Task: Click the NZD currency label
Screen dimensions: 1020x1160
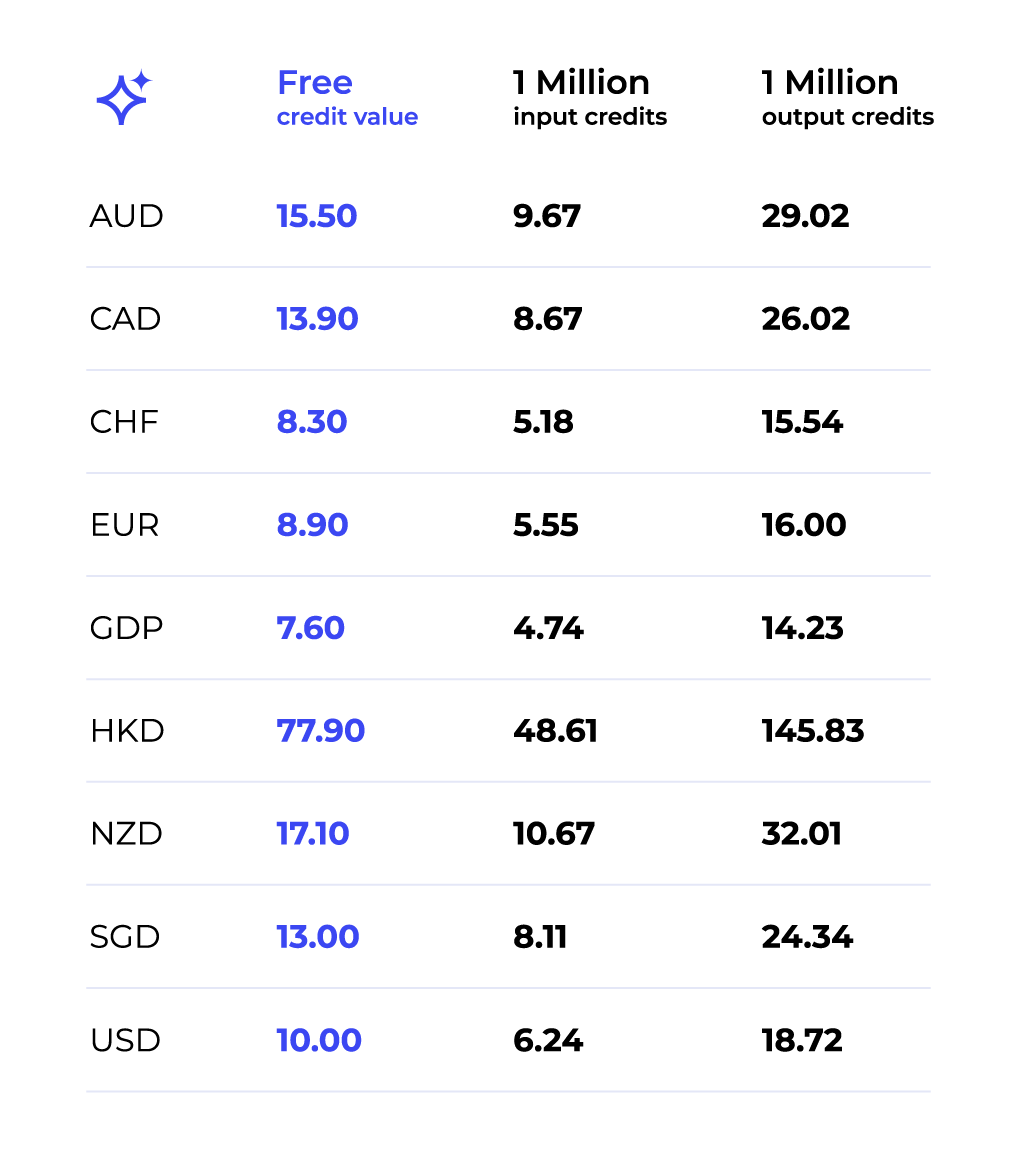Action: [126, 834]
